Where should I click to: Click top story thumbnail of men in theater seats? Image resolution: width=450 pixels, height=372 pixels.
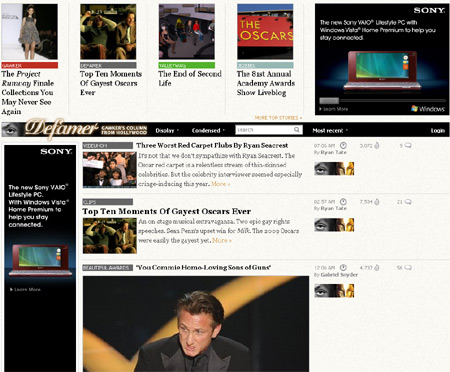point(108,32)
